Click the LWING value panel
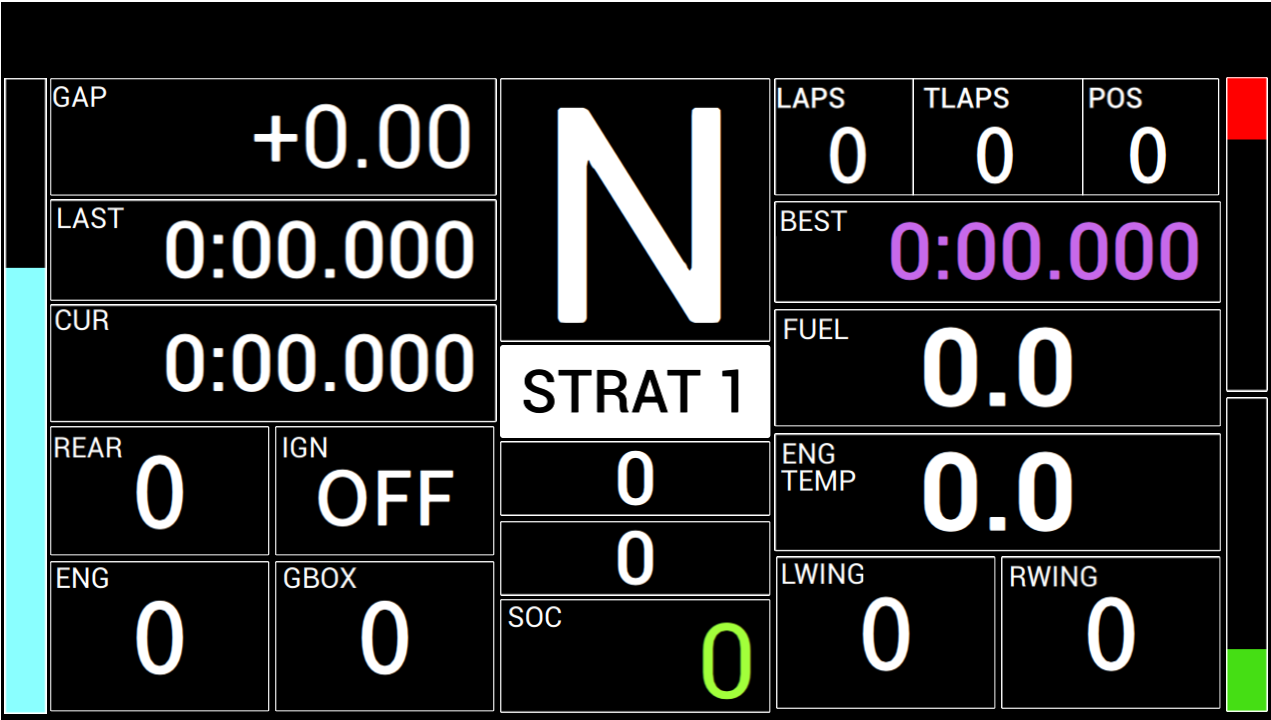 pos(886,633)
